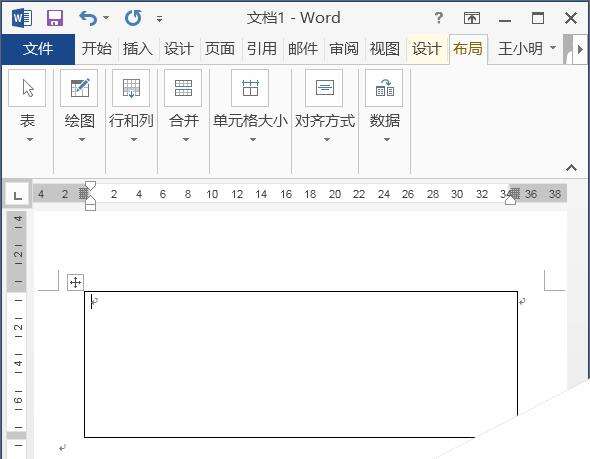Image resolution: width=590 pixels, height=459 pixels.
Task: Click the 表 group select-cursor icon
Action: pyautogui.click(x=27, y=88)
